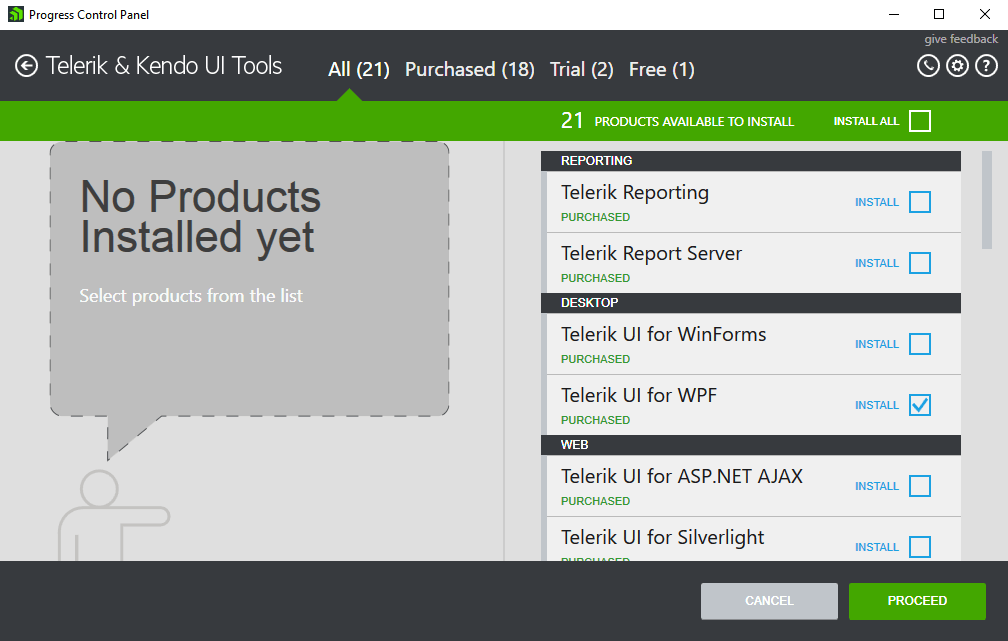Enable the Install All checkbox
This screenshot has height=641, width=1008.
pyautogui.click(x=920, y=120)
